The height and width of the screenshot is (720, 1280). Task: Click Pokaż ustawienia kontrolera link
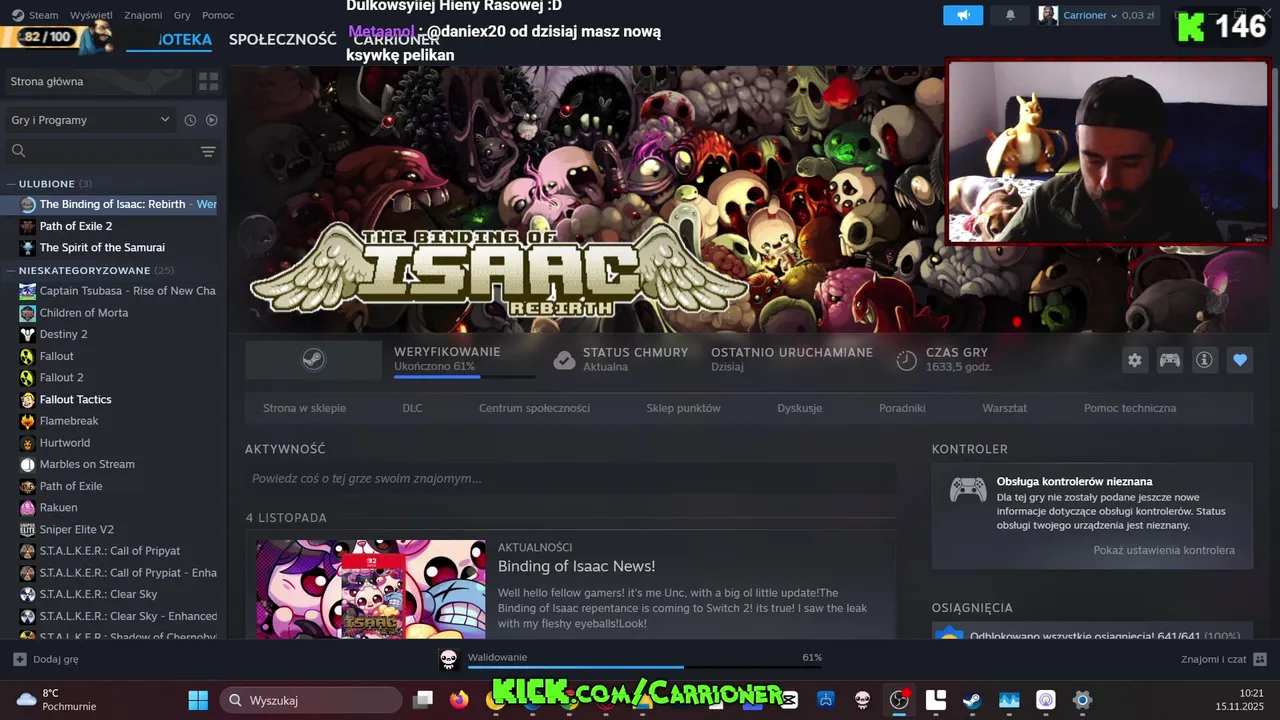click(x=1164, y=550)
